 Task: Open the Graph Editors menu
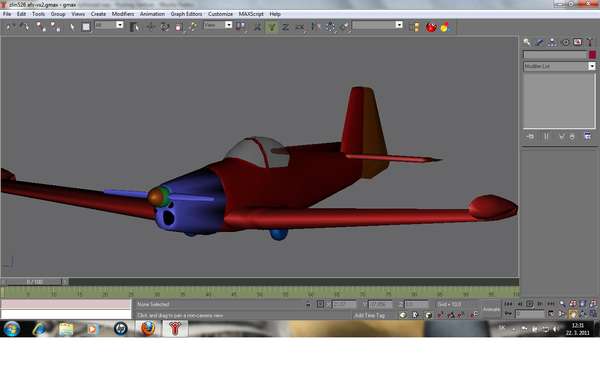(x=186, y=14)
